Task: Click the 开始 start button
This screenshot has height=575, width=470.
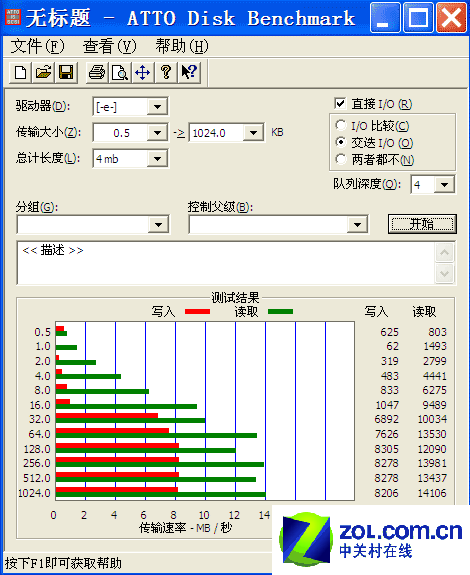Action: pos(422,224)
